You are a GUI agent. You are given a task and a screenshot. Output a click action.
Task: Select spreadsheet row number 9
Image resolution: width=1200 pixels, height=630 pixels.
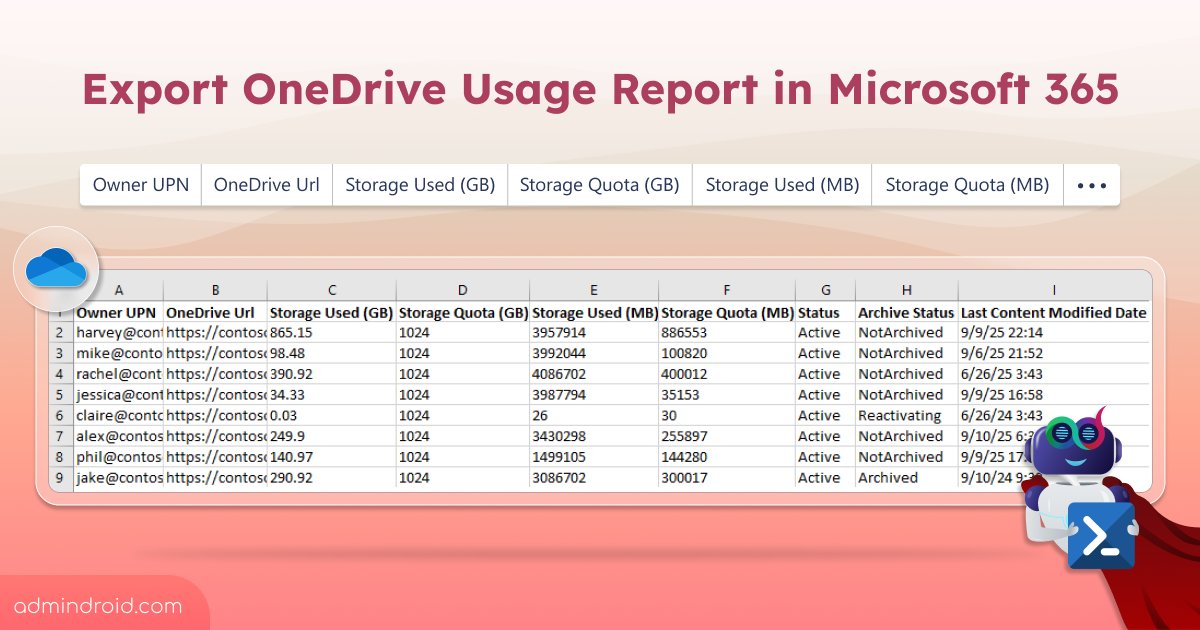point(60,478)
